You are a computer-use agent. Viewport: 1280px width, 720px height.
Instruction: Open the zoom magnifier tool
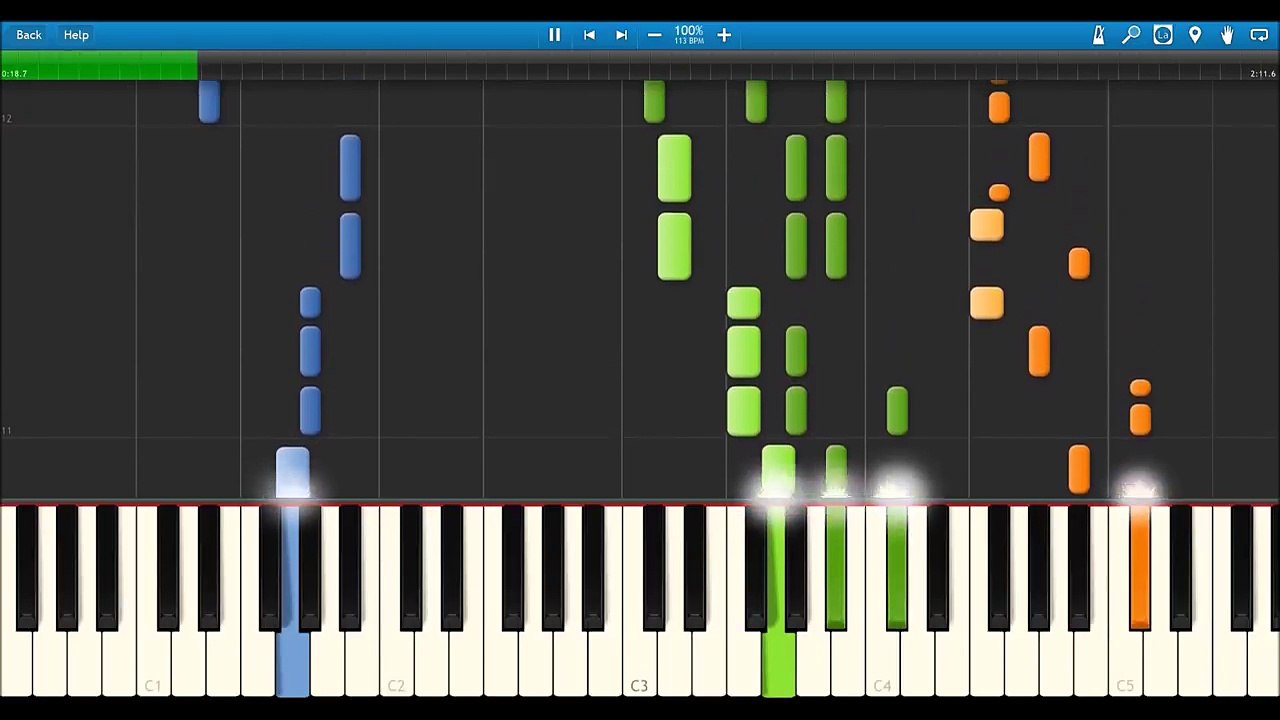pyautogui.click(x=1131, y=35)
